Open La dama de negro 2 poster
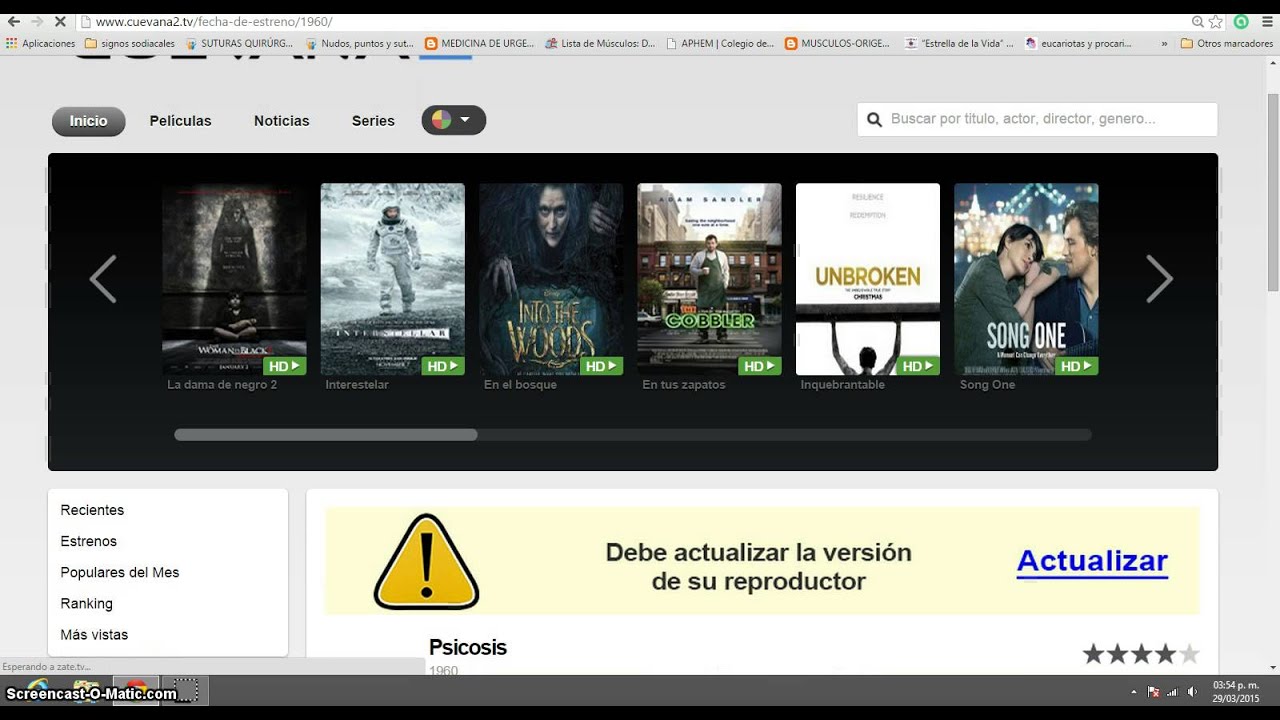This screenshot has width=1280, height=720. [x=234, y=279]
